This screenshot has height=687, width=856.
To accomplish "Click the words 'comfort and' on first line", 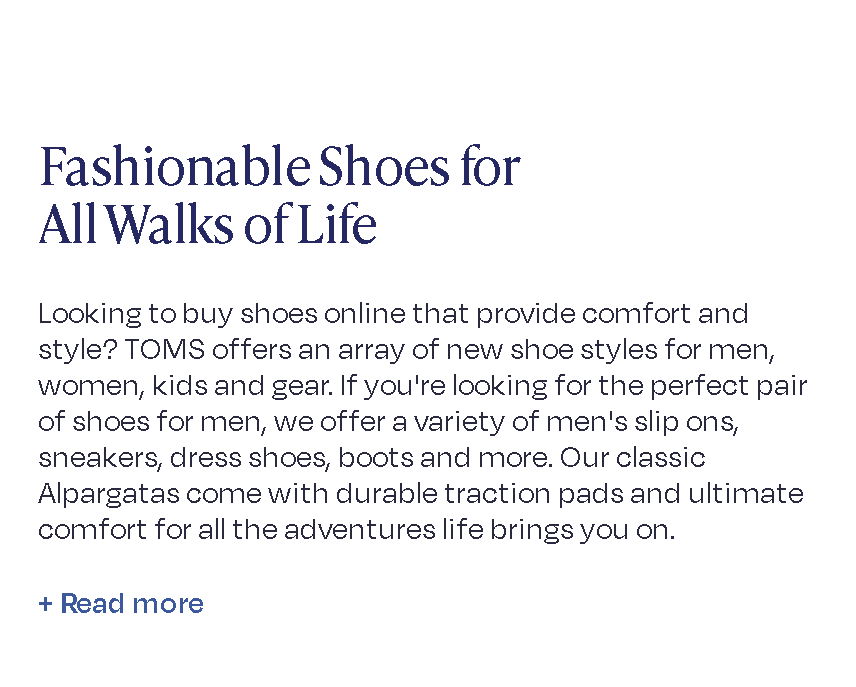I will (x=665, y=314).
